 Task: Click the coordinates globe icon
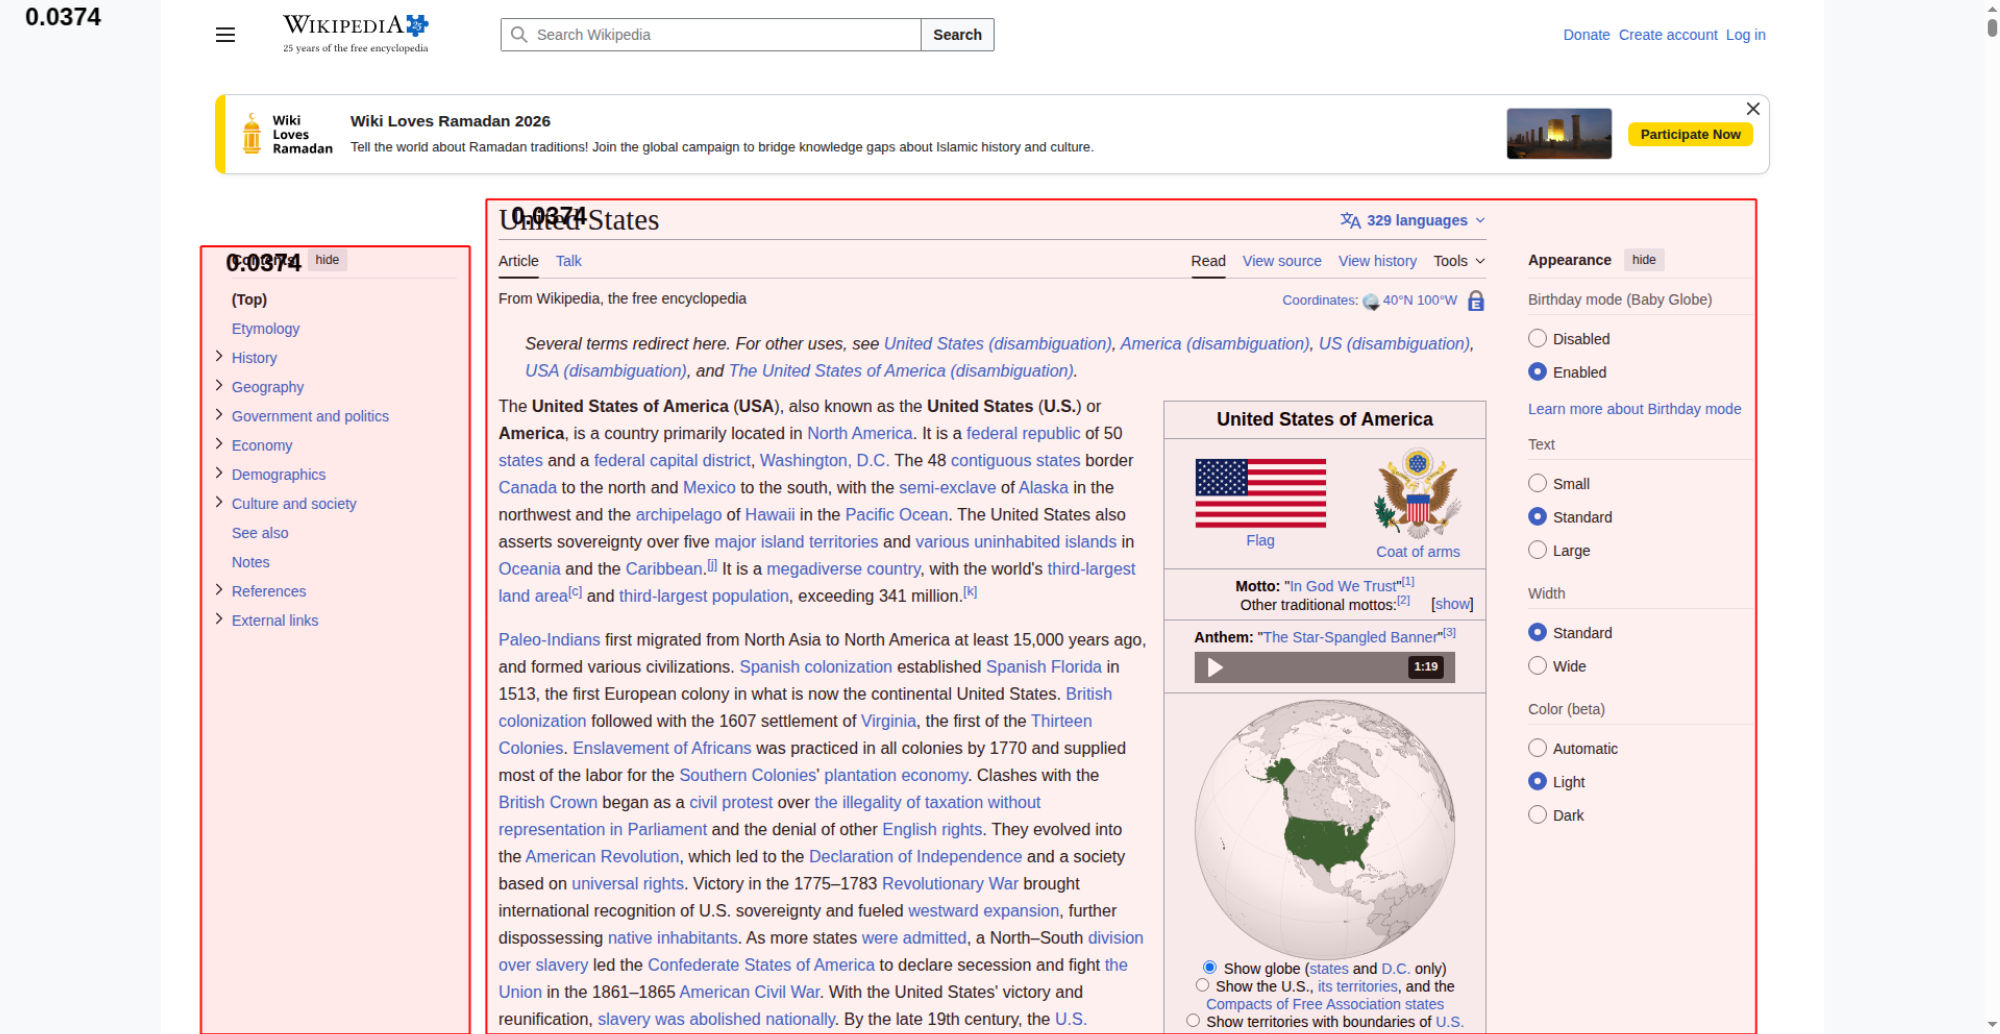pos(1370,301)
